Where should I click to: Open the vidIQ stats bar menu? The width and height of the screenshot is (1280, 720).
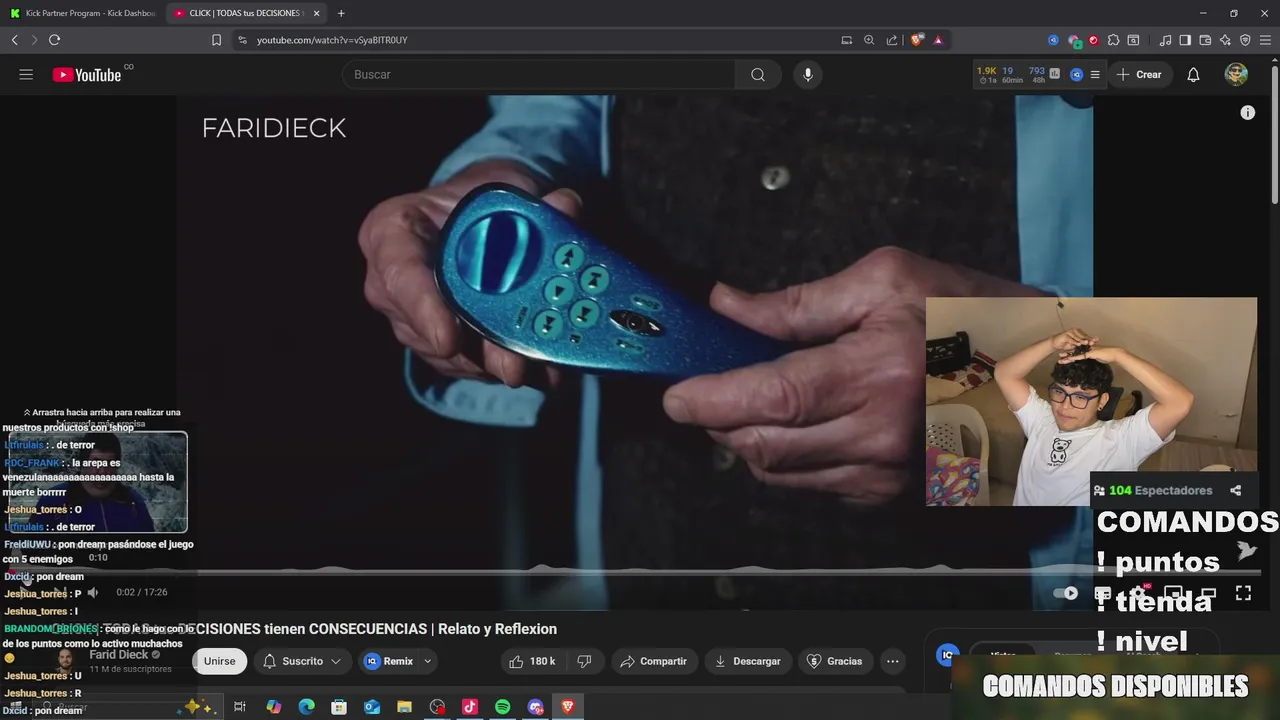tap(1095, 75)
